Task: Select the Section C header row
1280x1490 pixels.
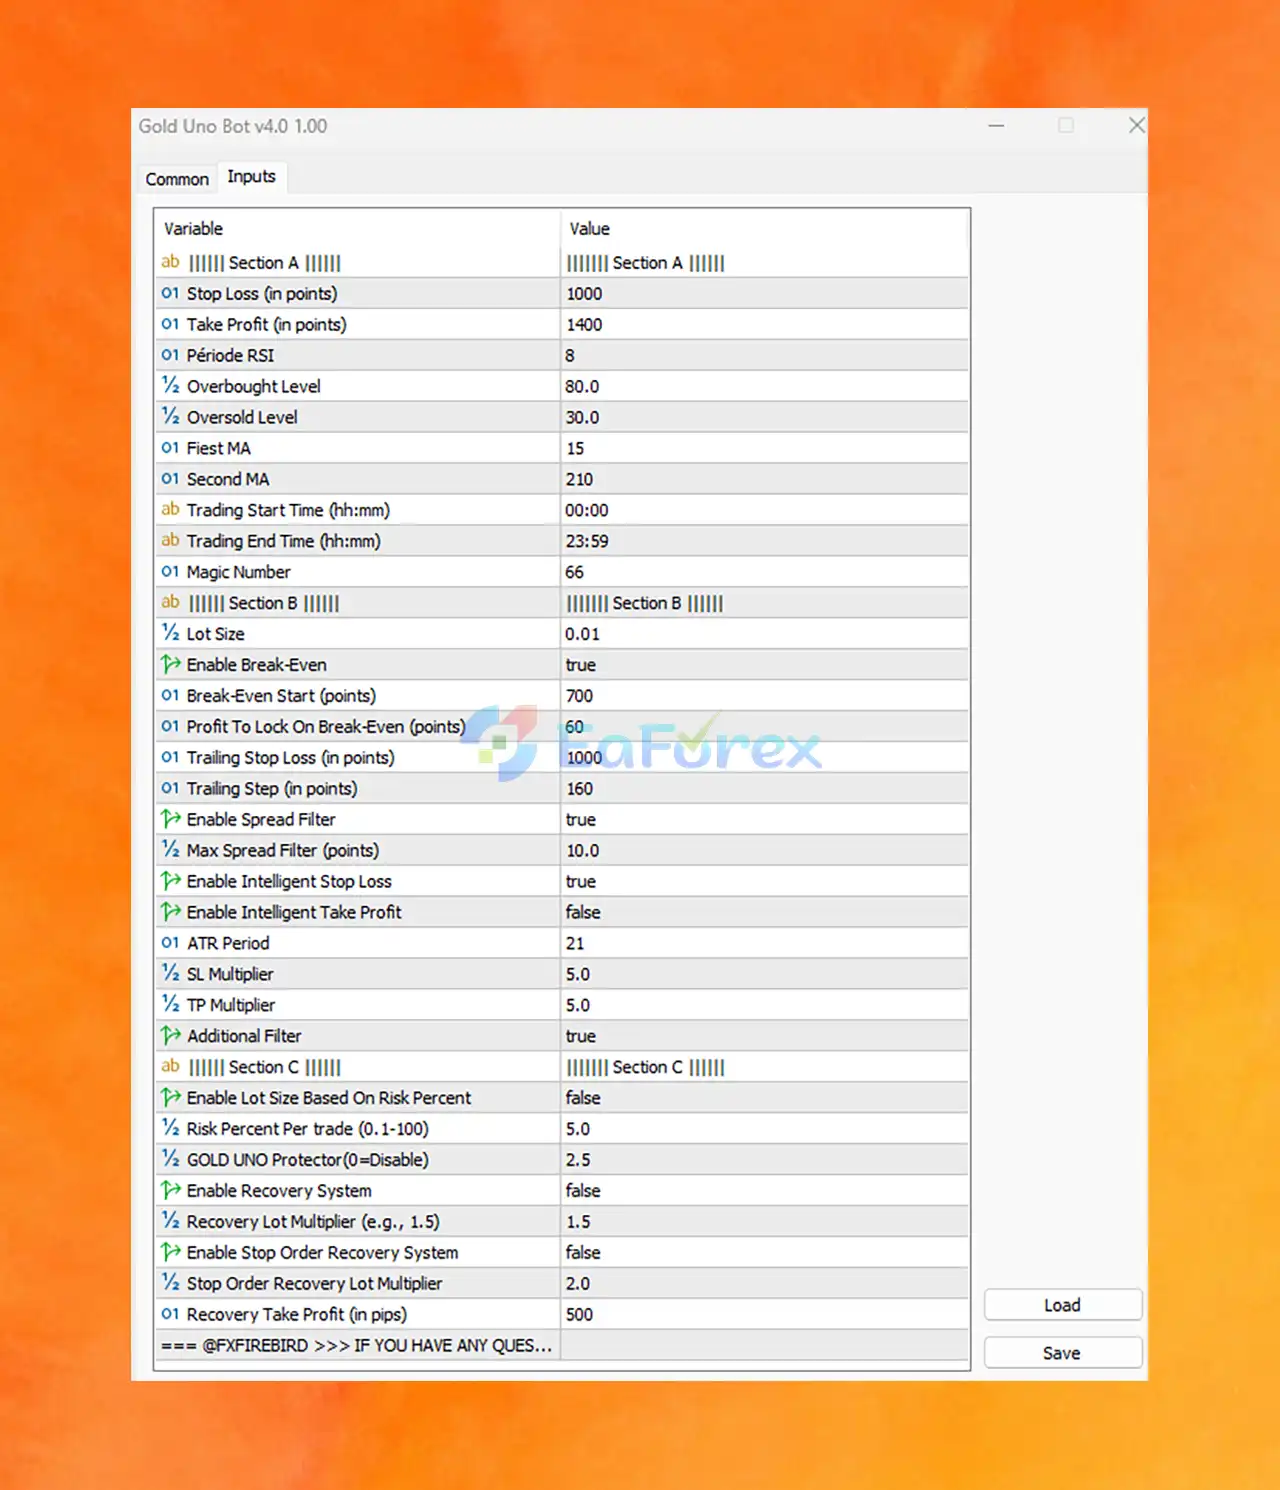Action: pos(561,1067)
